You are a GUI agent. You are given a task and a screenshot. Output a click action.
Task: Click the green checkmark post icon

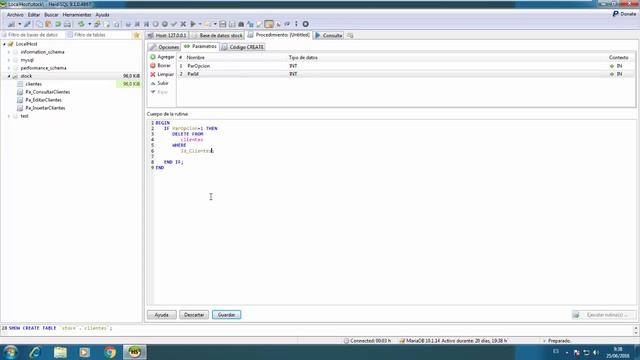tap(174, 24)
